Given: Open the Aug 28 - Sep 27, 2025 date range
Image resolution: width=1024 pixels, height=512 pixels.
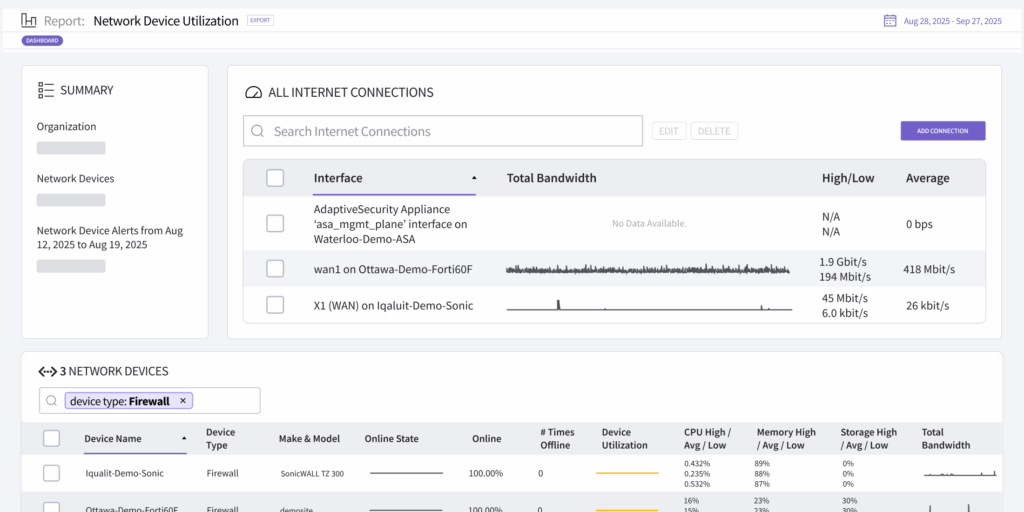Looking at the screenshot, I should tap(952, 21).
